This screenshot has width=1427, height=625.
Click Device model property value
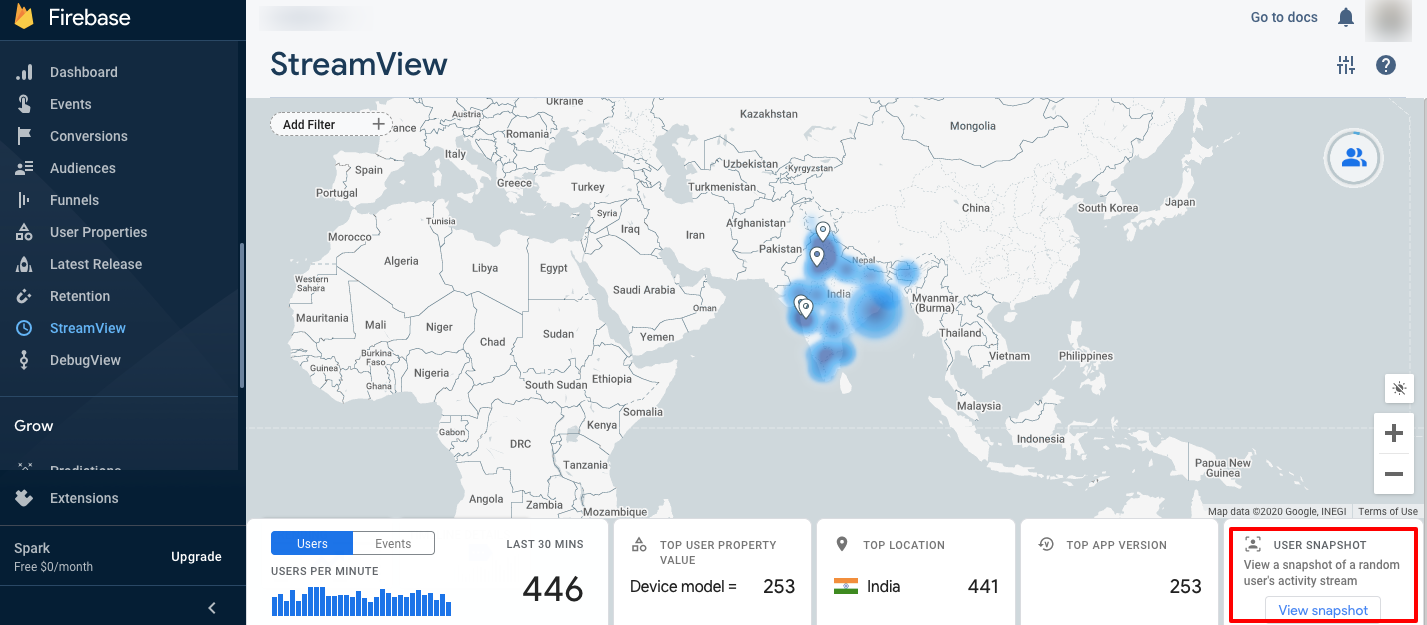click(x=683, y=586)
